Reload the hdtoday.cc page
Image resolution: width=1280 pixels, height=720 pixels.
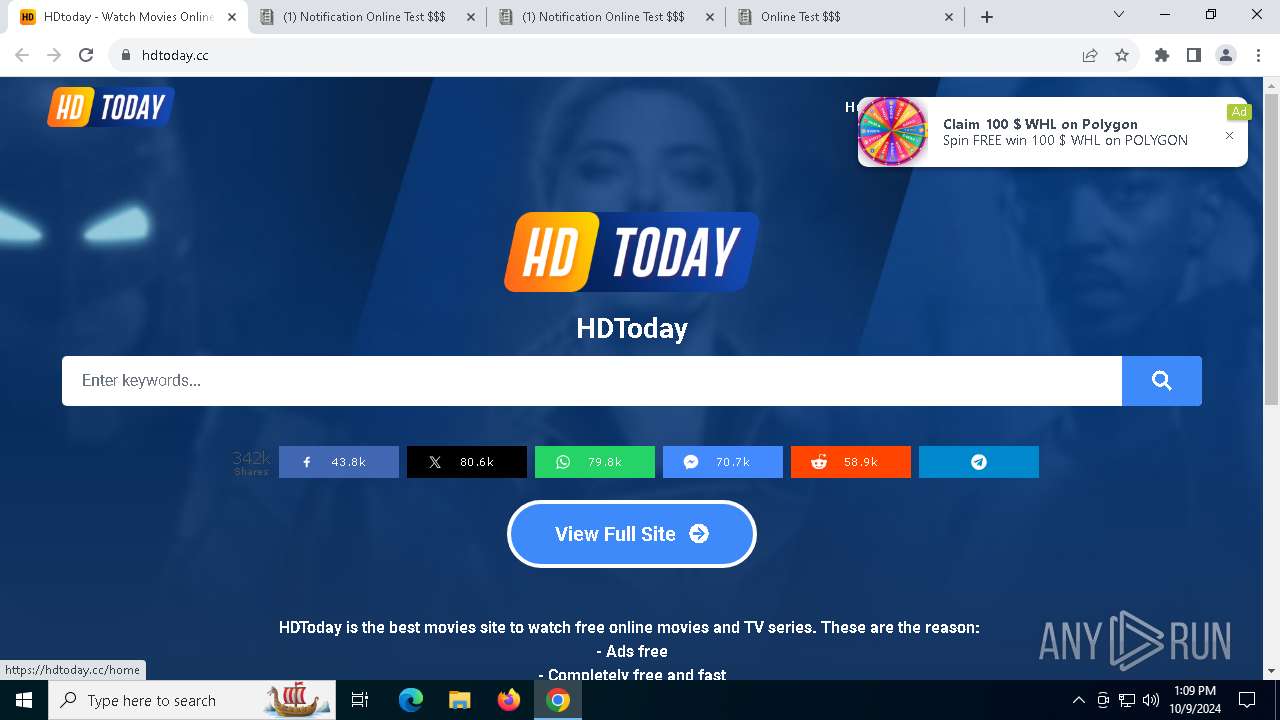coord(86,55)
